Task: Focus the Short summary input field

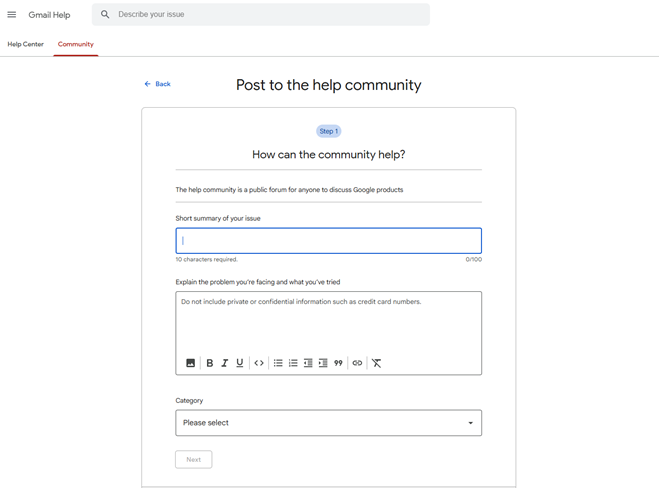Action: [x=329, y=241]
